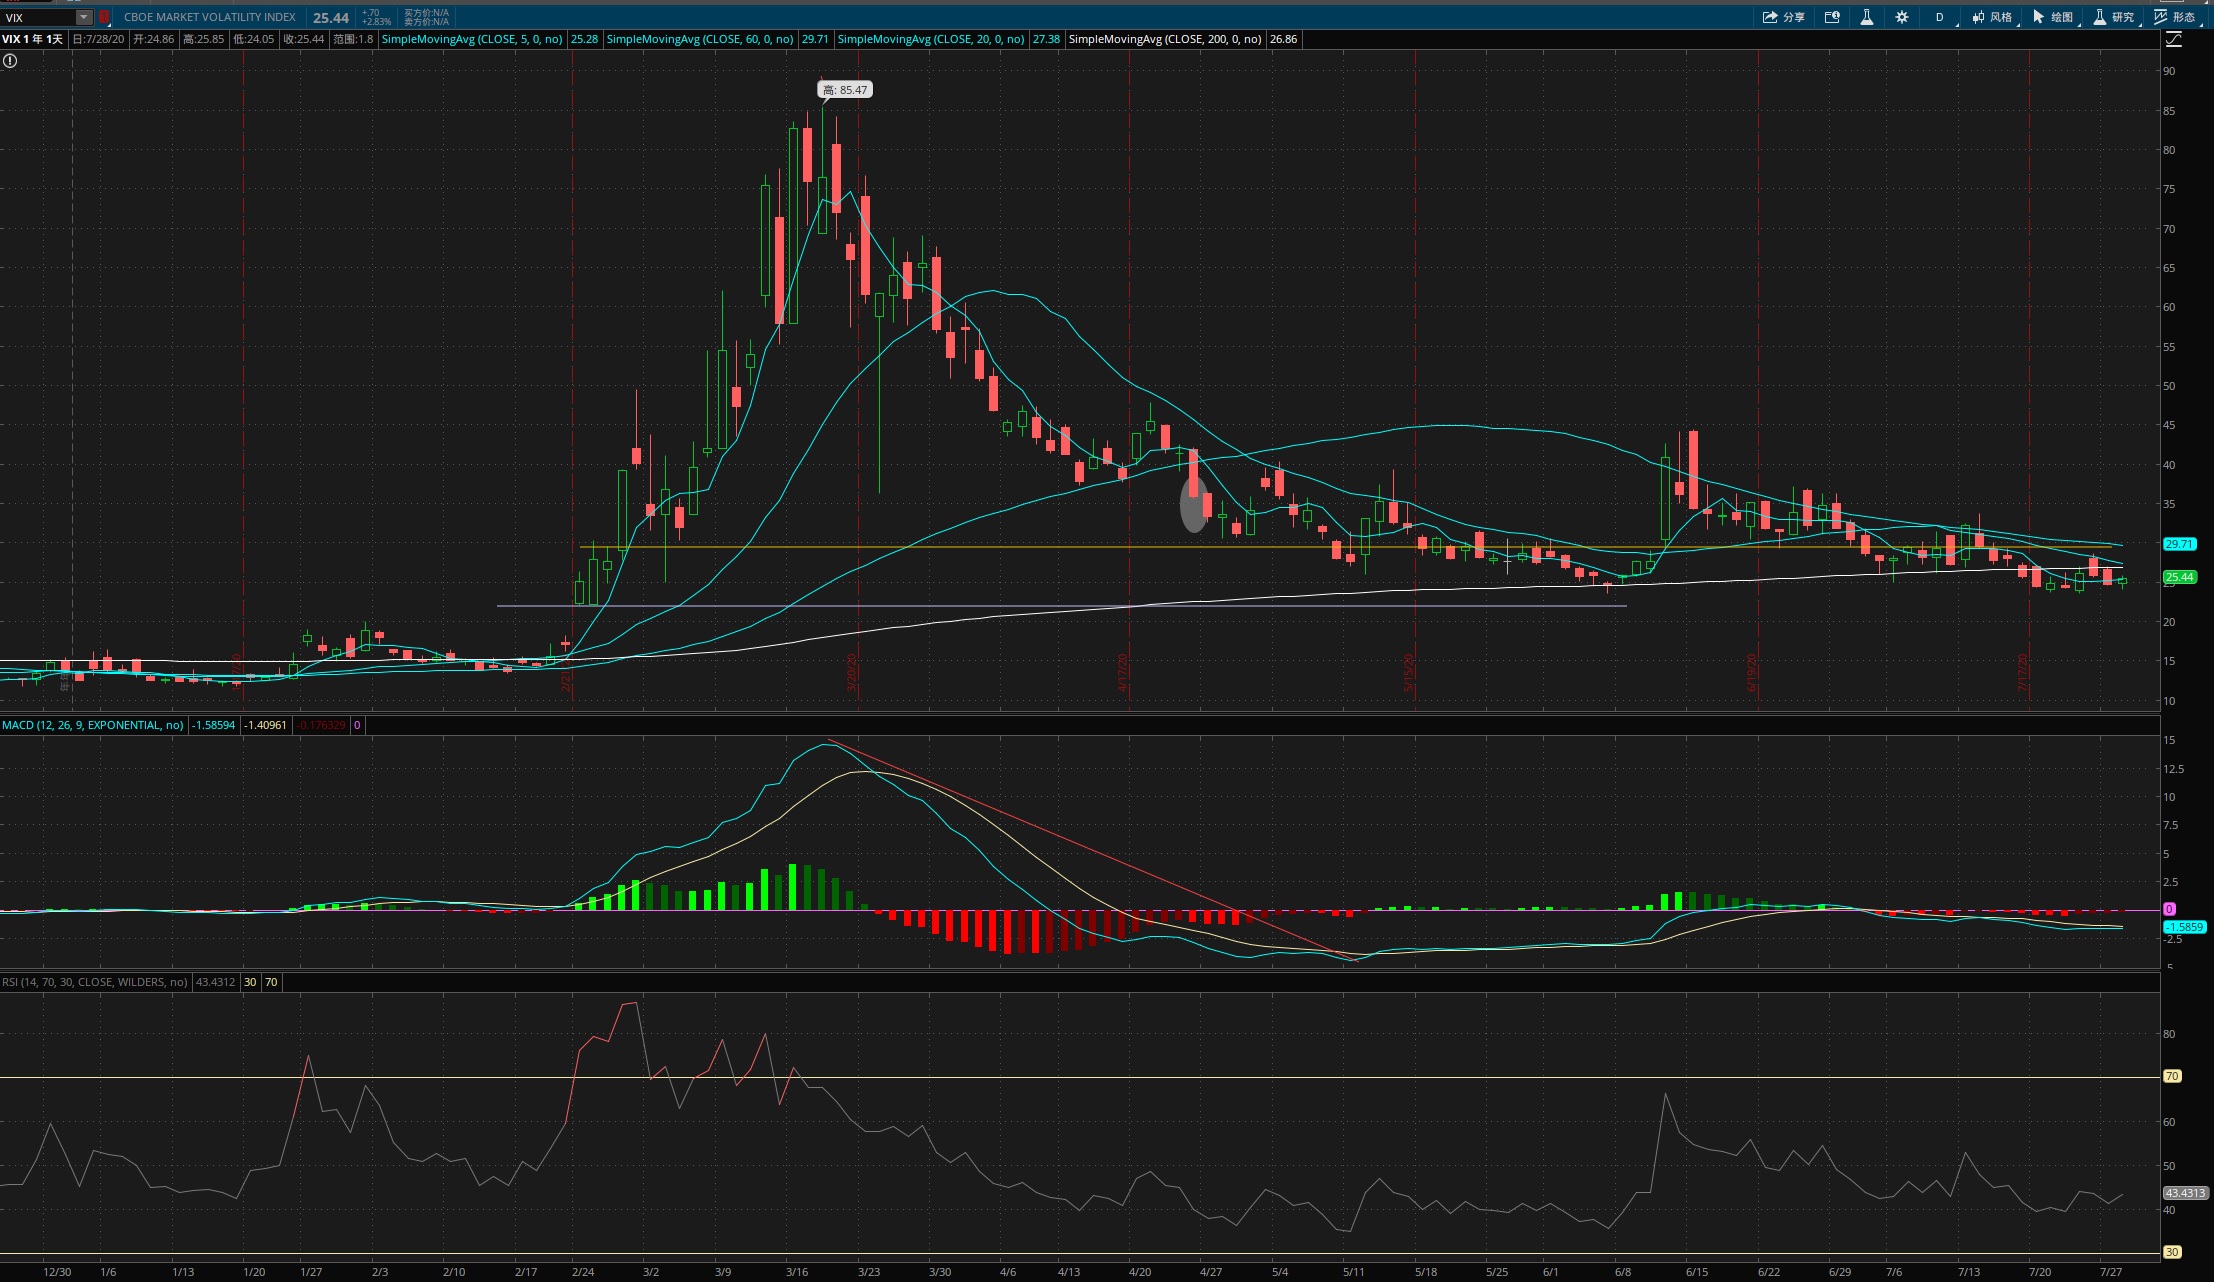Click the 26.86 SMA 200 value
Screen dimensions: 2214x1282
point(1283,39)
